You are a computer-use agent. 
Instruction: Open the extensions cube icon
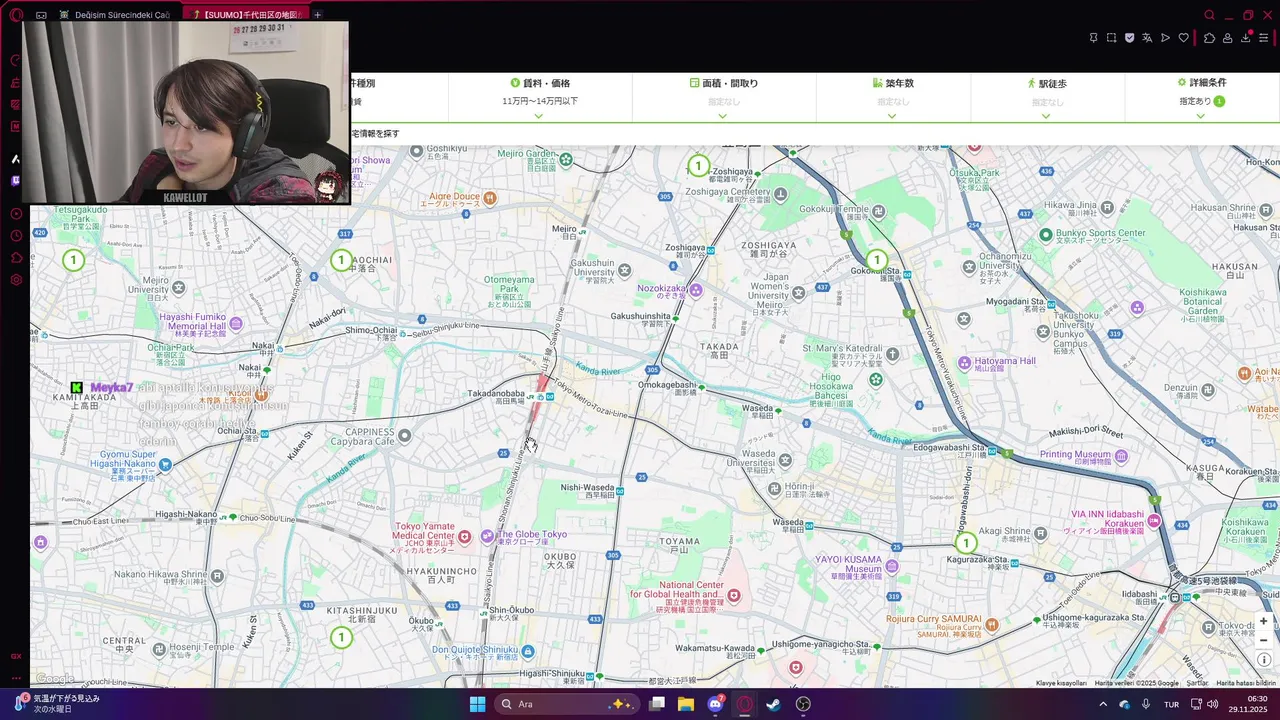click(x=1209, y=38)
